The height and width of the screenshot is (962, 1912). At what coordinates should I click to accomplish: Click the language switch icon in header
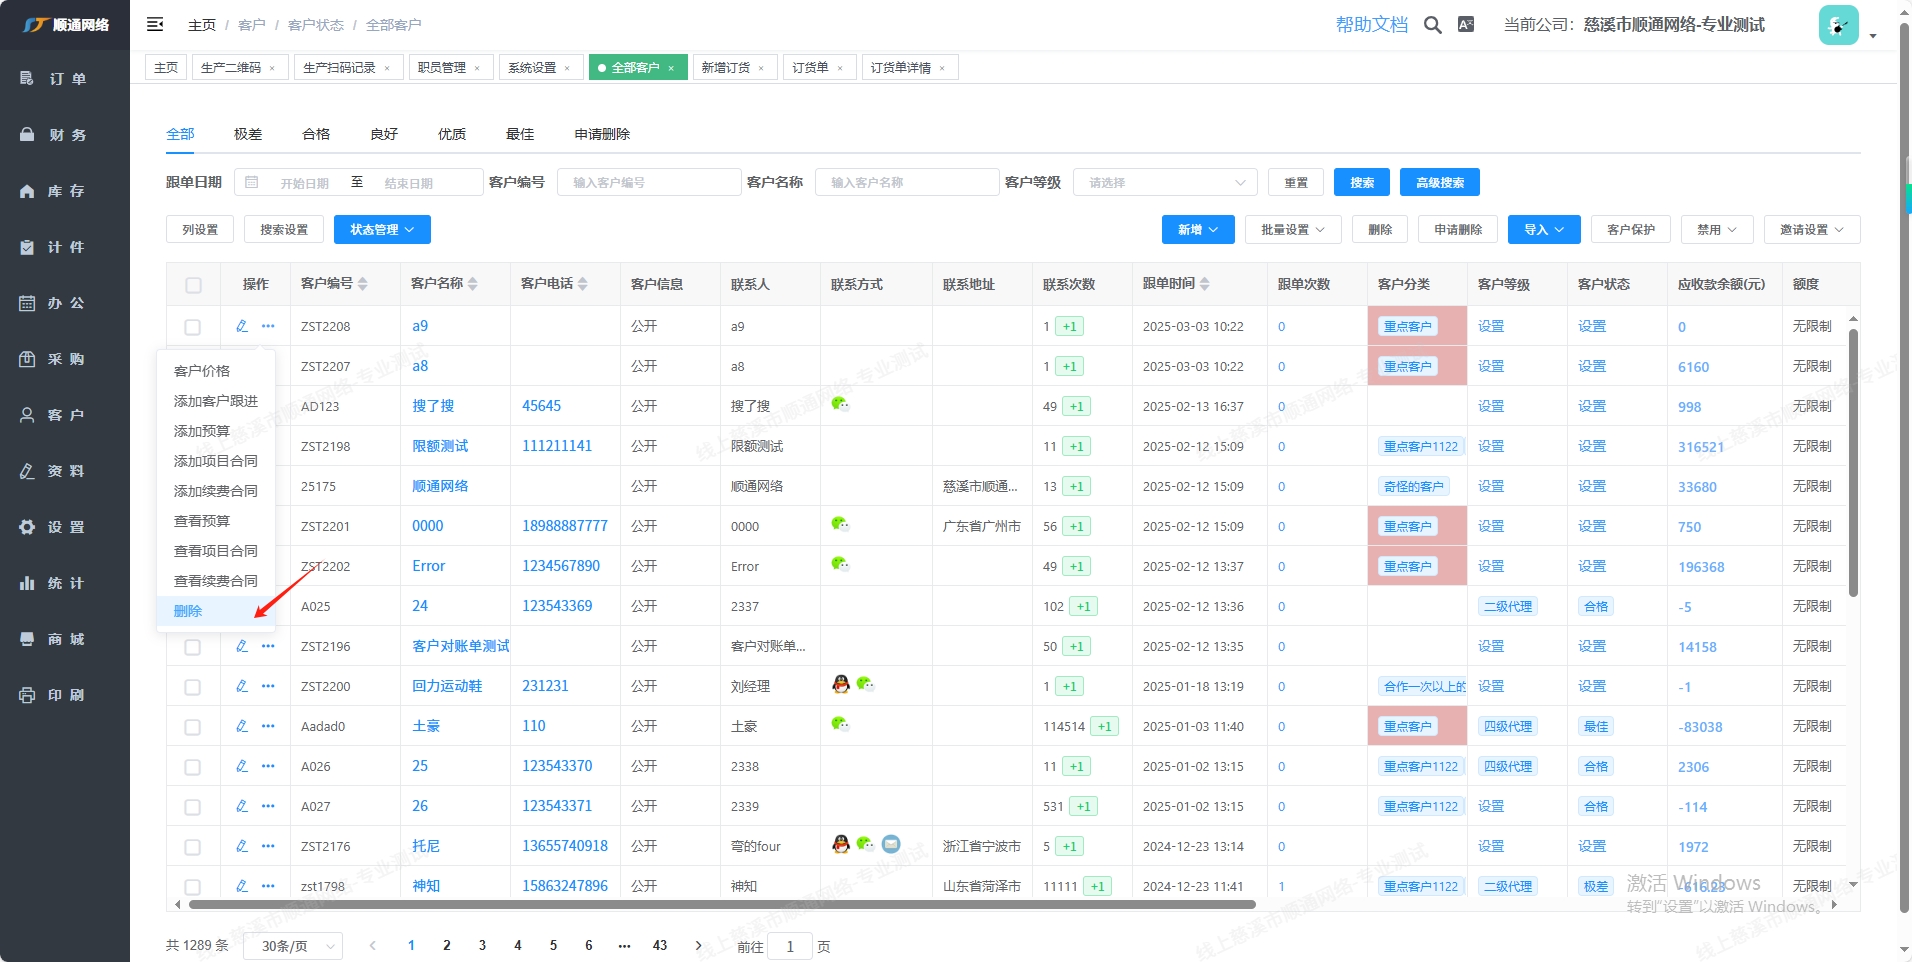click(x=1466, y=25)
